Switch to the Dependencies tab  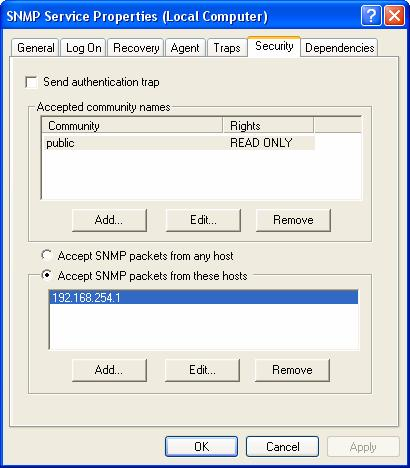click(340, 48)
